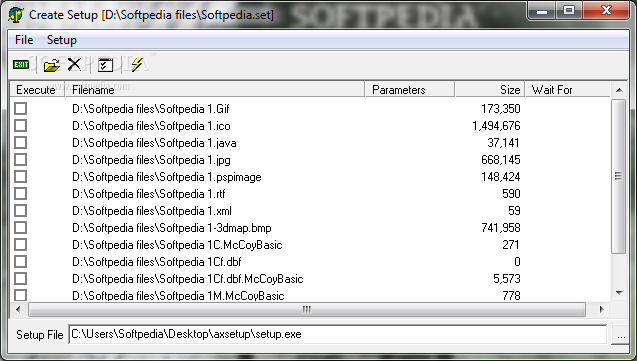This screenshot has width=637, height=361.
Task: Click the size value 37,141
Action: (504, 143)
